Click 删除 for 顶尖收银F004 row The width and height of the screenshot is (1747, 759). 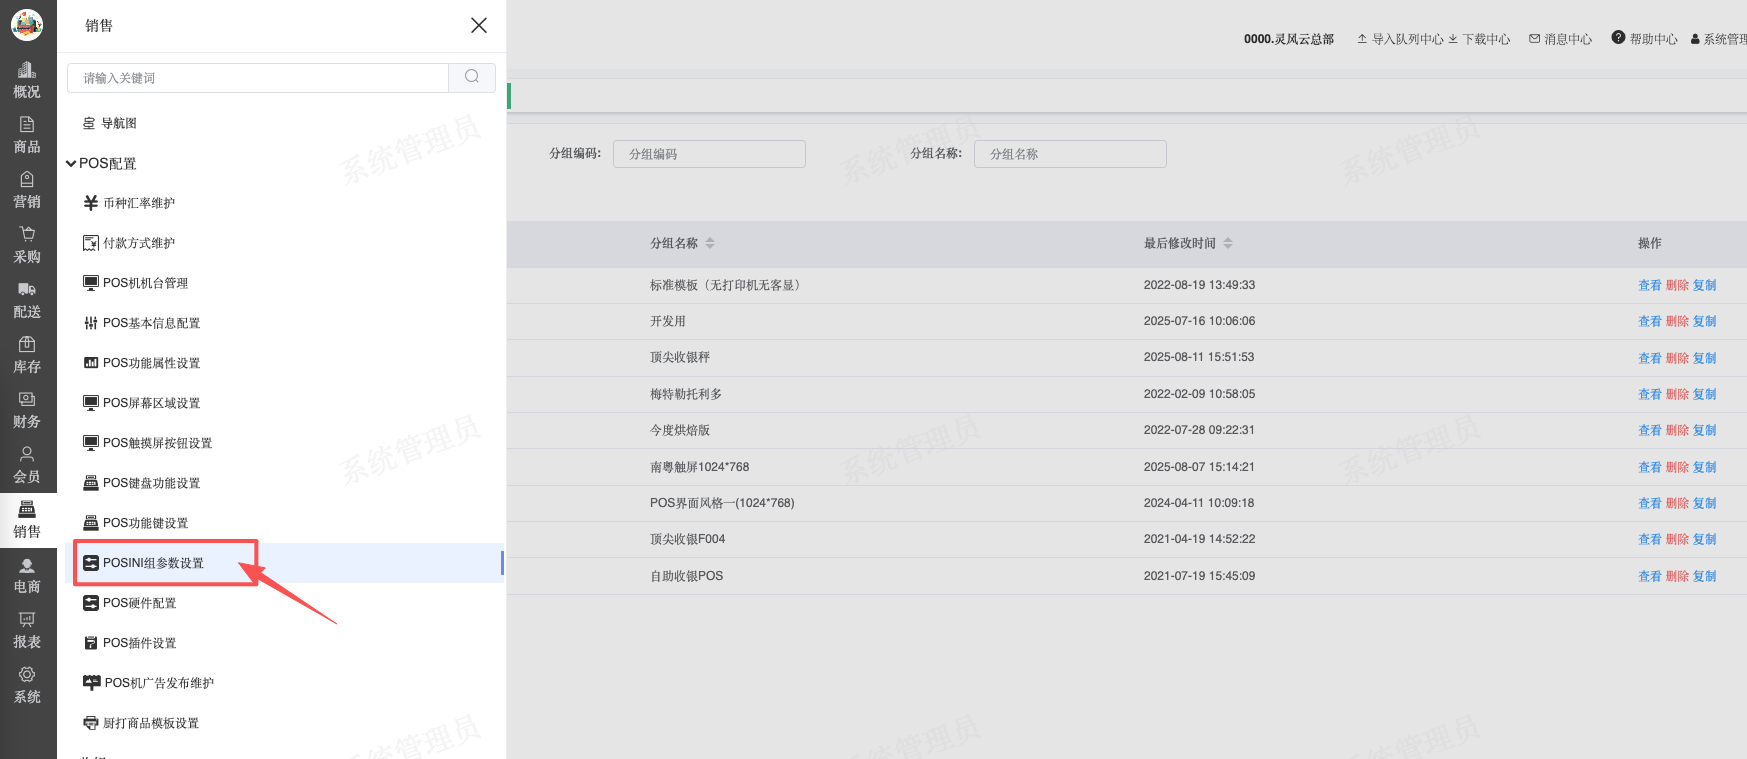tap(1677, 539)
